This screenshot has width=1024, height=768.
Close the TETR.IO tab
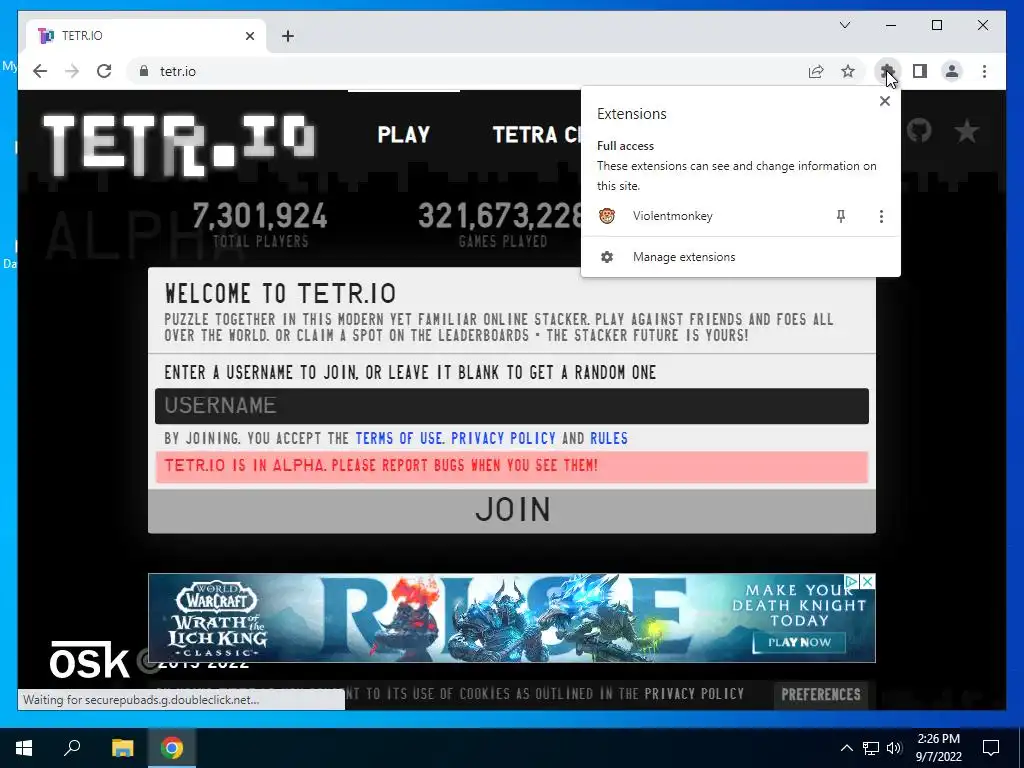[x=249, y=36]
